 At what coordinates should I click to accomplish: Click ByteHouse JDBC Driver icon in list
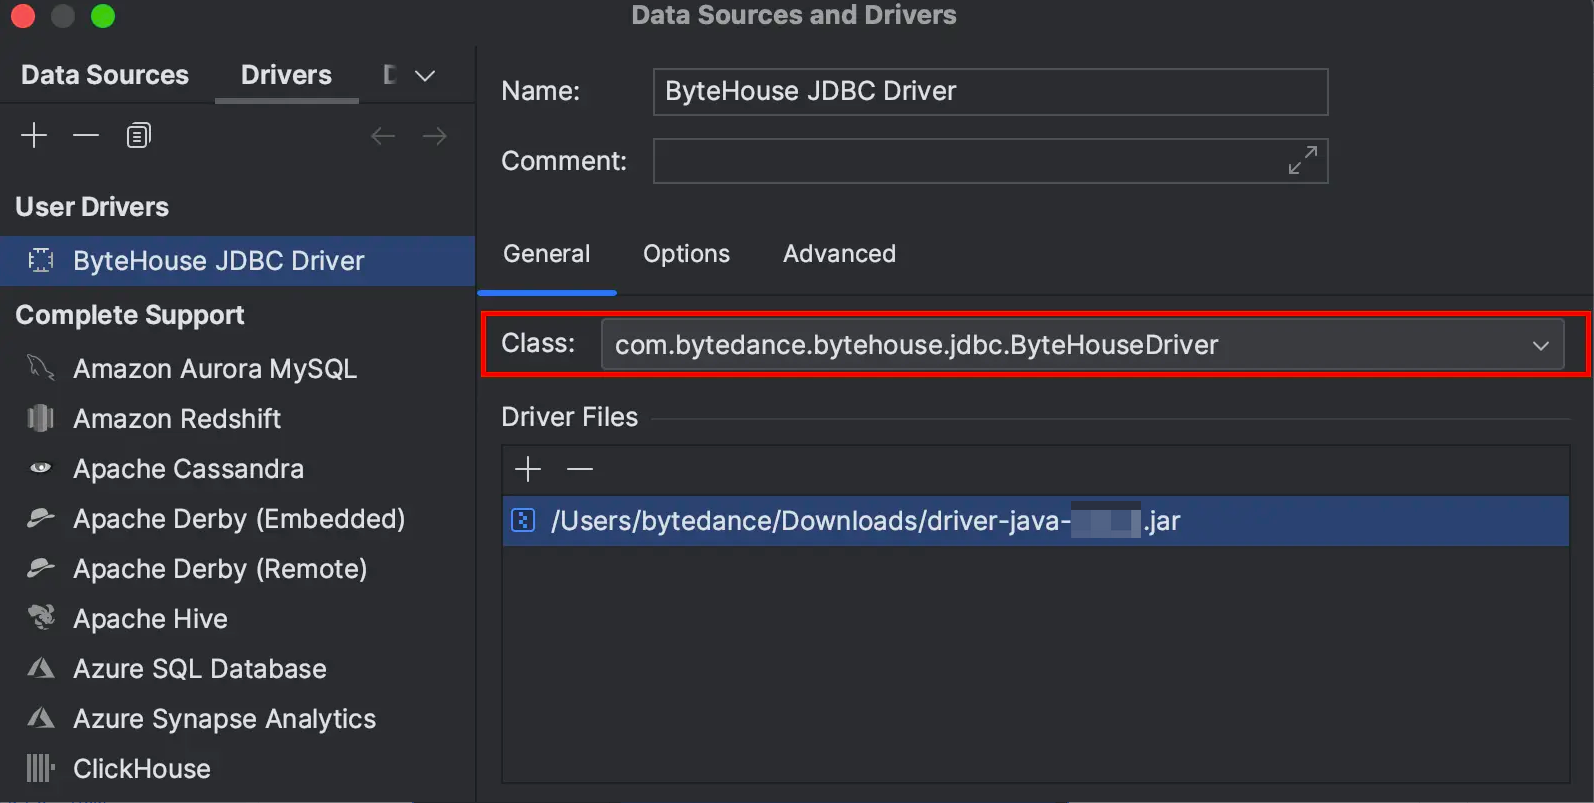point(41,261)
